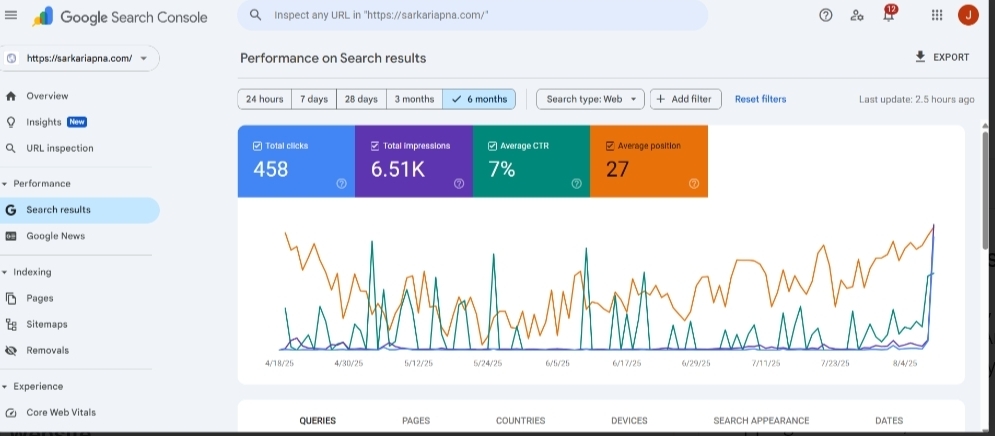
Task: Click help icon on Average position card
Action: coord(694,183)
